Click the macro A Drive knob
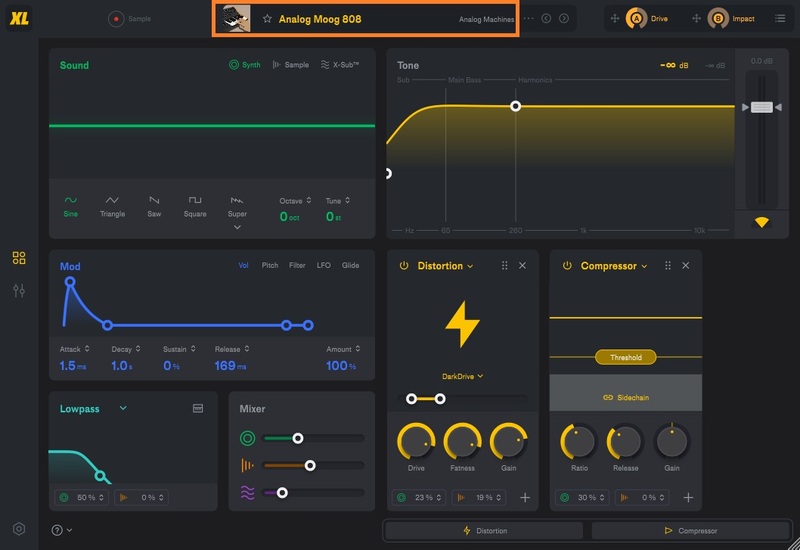This screenshot has width=800, height=550. [636, 19]
